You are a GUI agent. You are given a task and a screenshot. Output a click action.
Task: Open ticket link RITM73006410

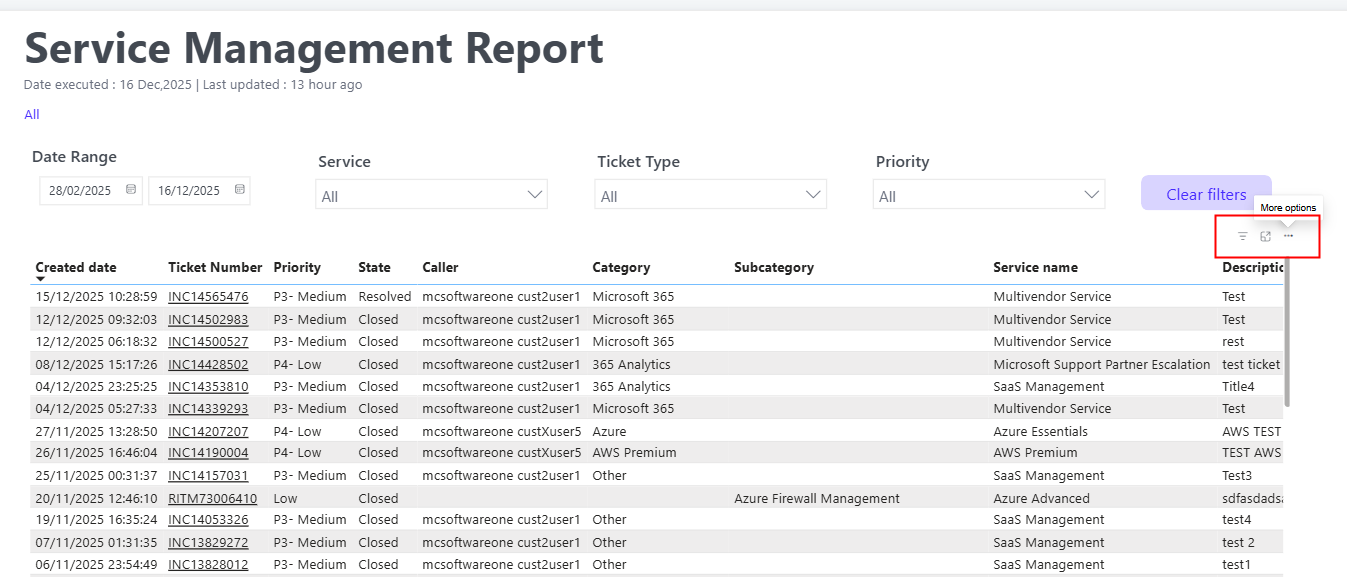coord(212,498)
